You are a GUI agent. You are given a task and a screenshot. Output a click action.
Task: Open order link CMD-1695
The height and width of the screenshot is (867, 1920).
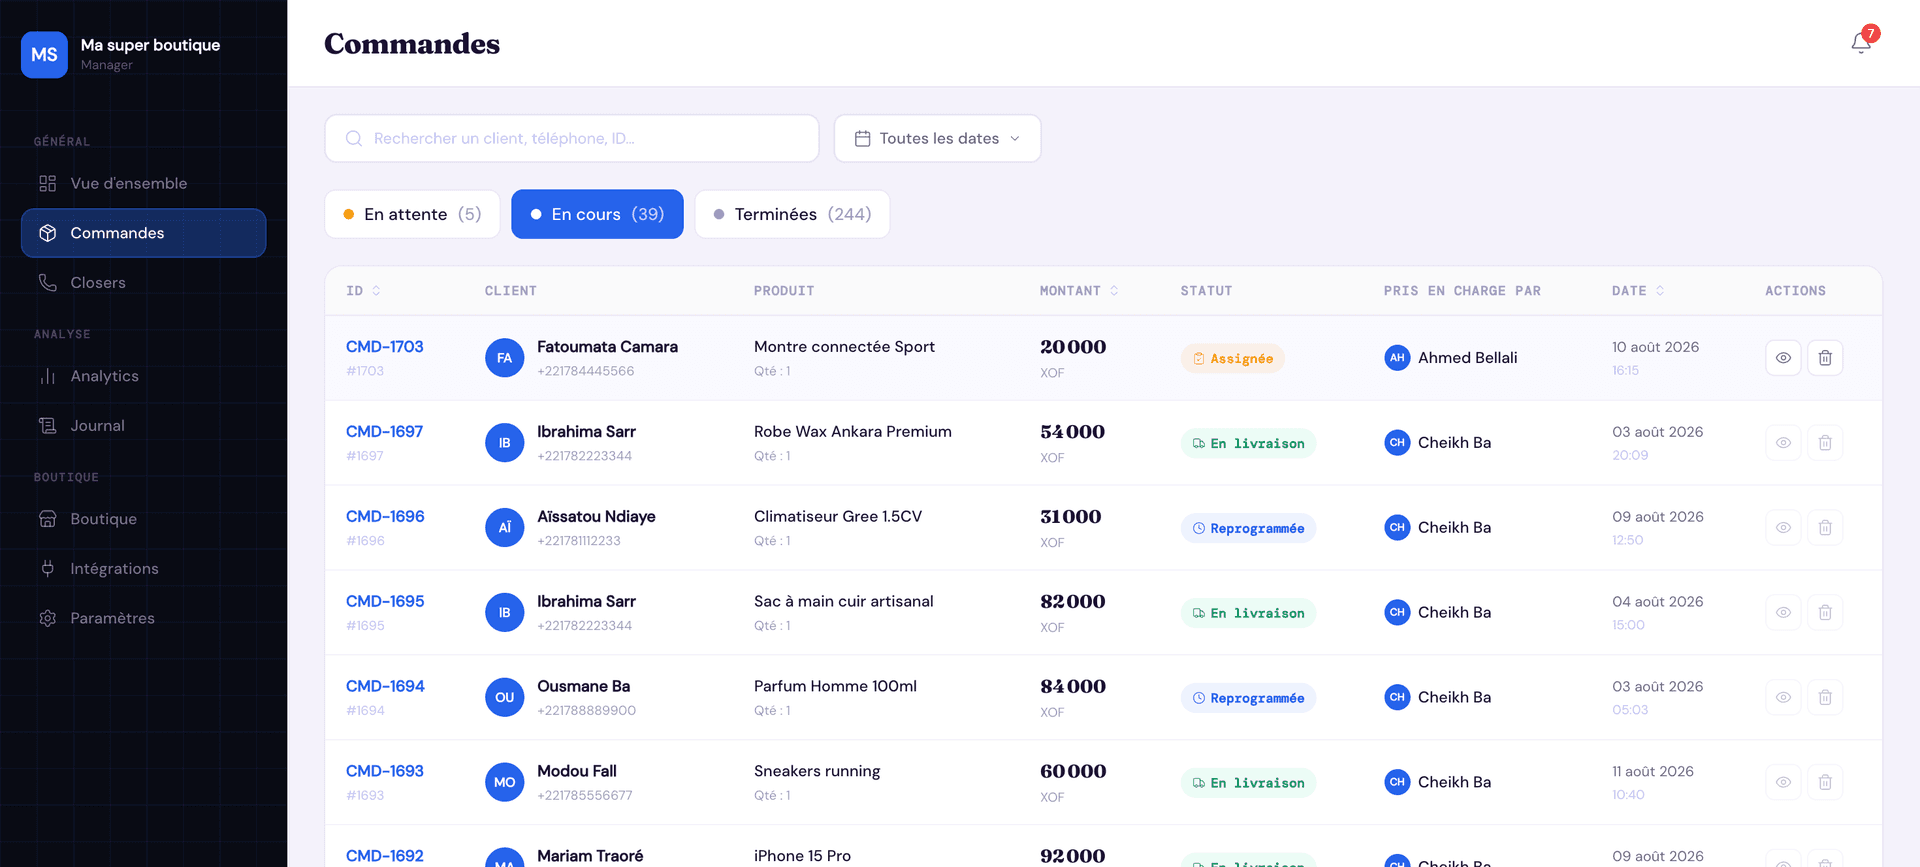click(385, 602)
